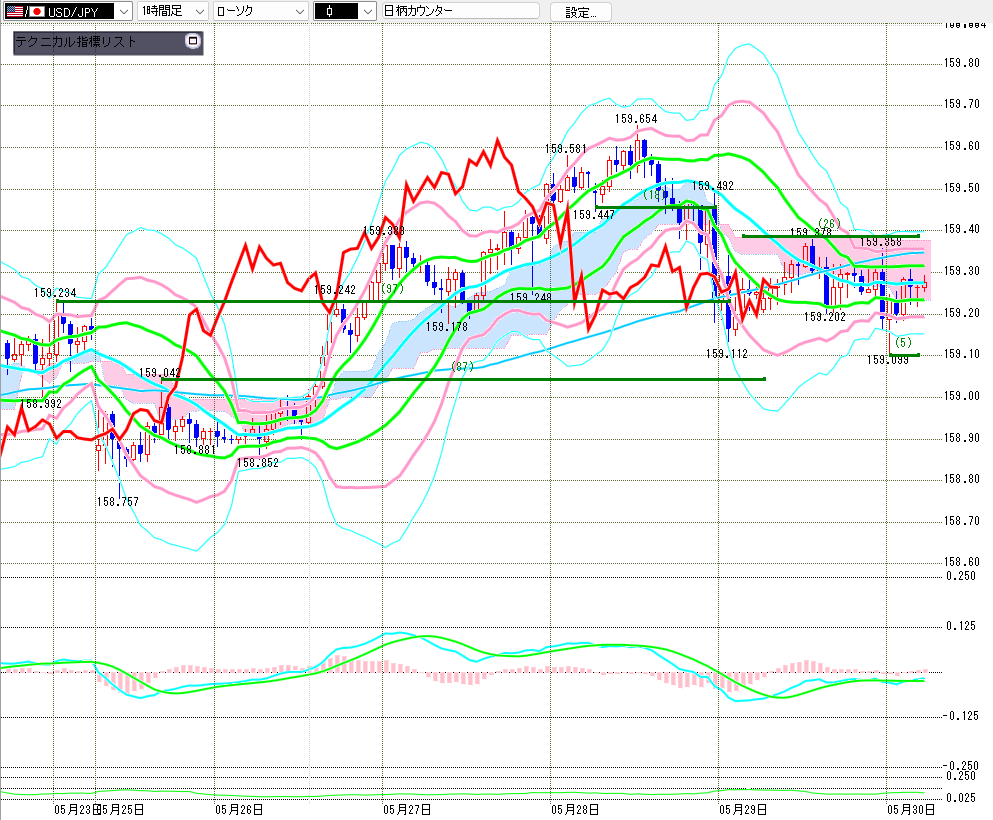The width and height of the screenshot is (993, 820).
Task: Click the candlestick symbol icon in toolbar
Action: [329, 11]
